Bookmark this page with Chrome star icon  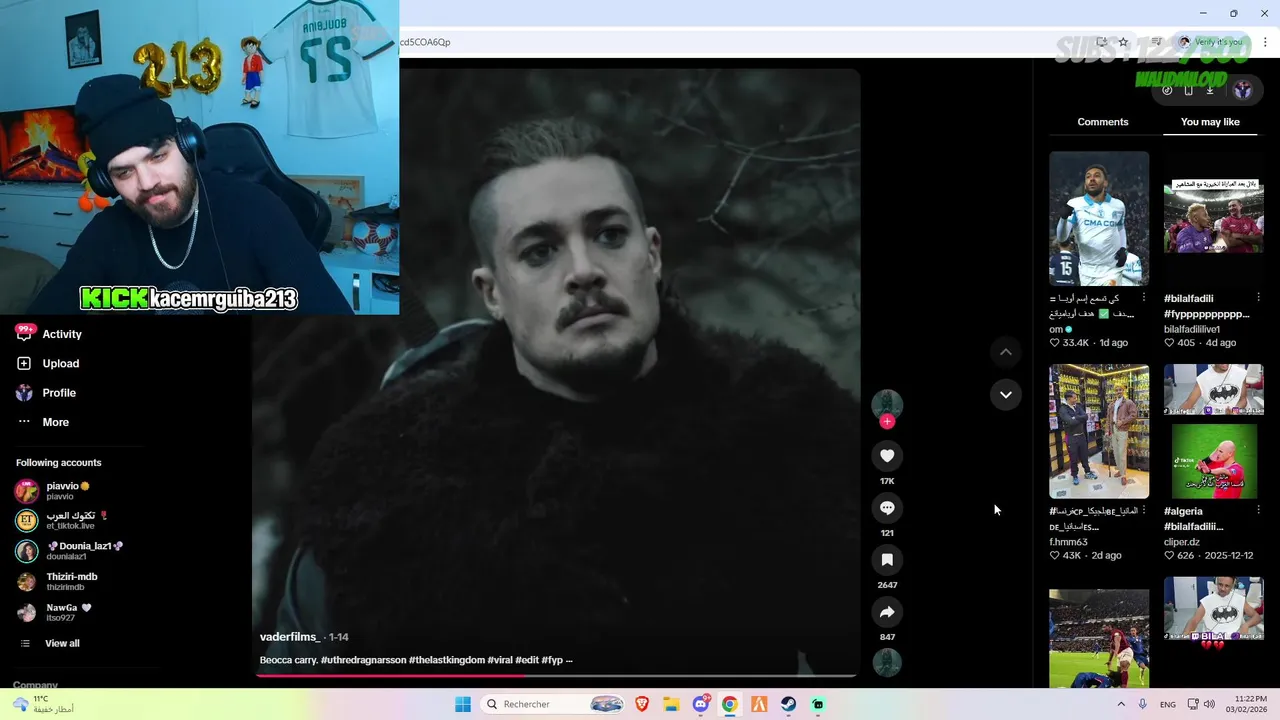[1123, 42]
